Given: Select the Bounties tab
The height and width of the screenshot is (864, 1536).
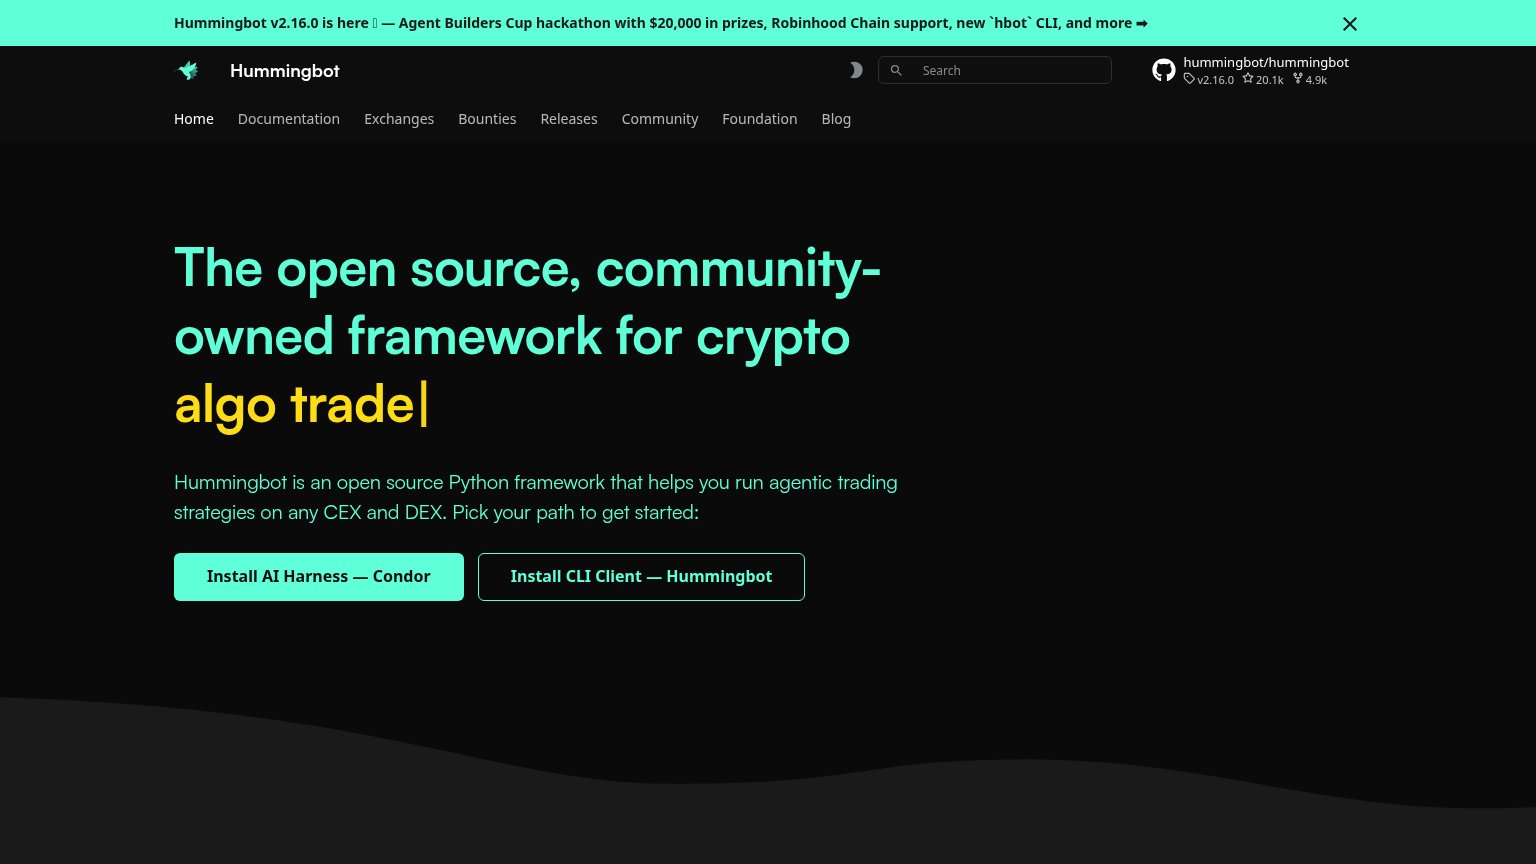Looking at the screenshot, I should [x=487, y=119].
